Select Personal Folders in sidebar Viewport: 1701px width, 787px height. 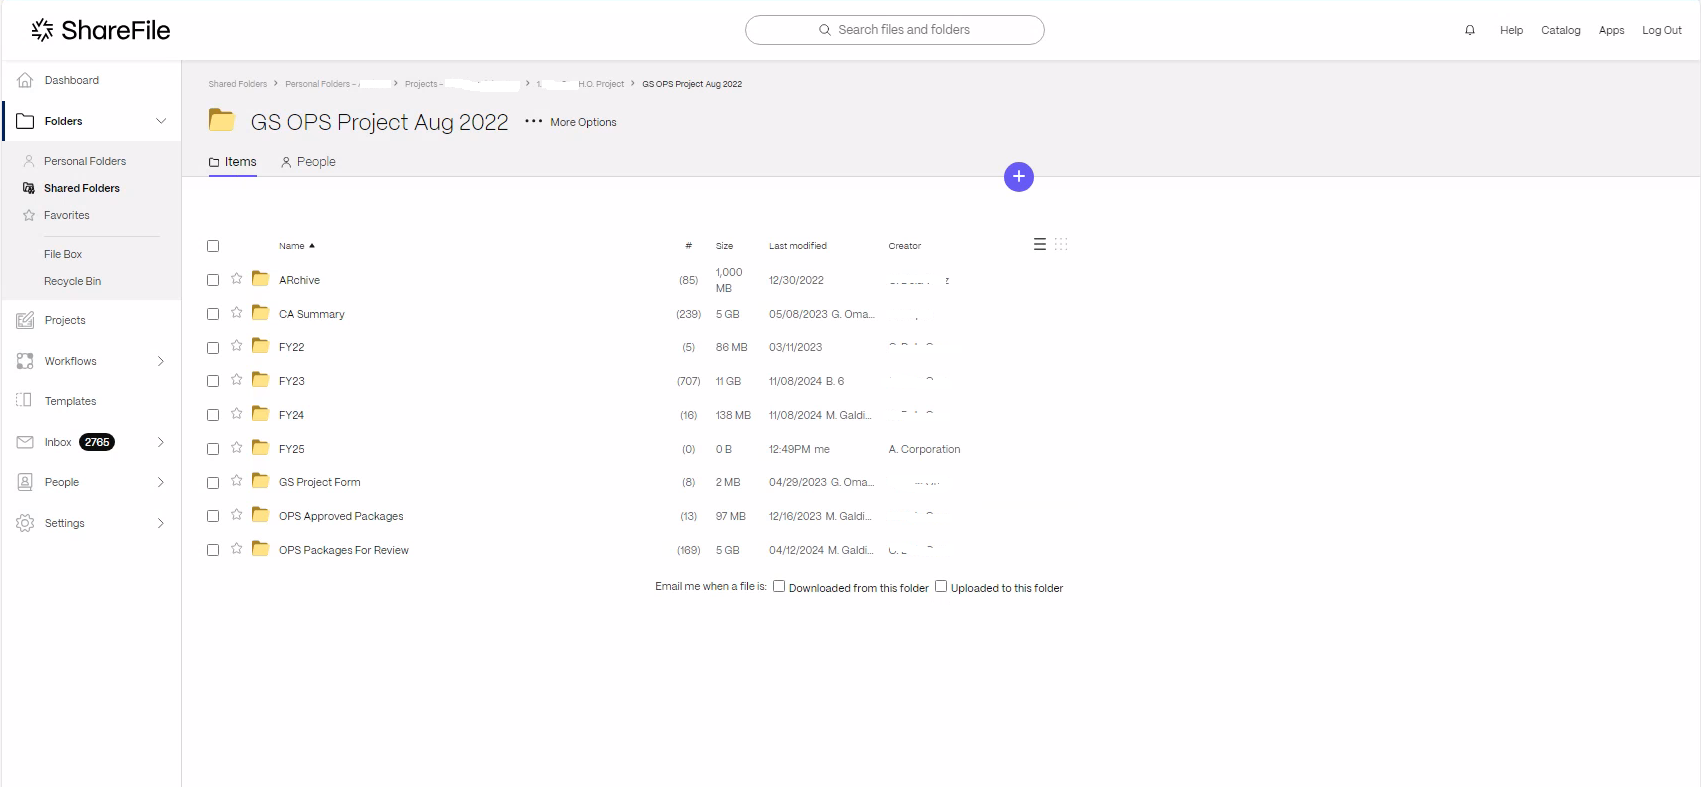[85, 161]
